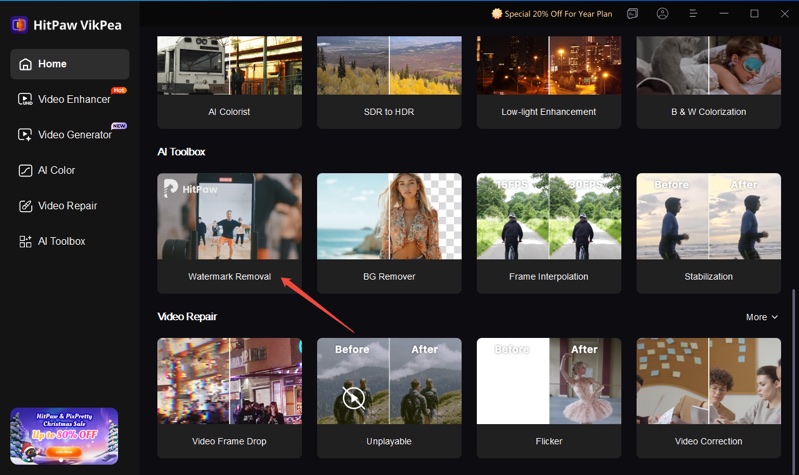
Task: Expand the More dropdown in Video Repair
Action: click(762, 317)
